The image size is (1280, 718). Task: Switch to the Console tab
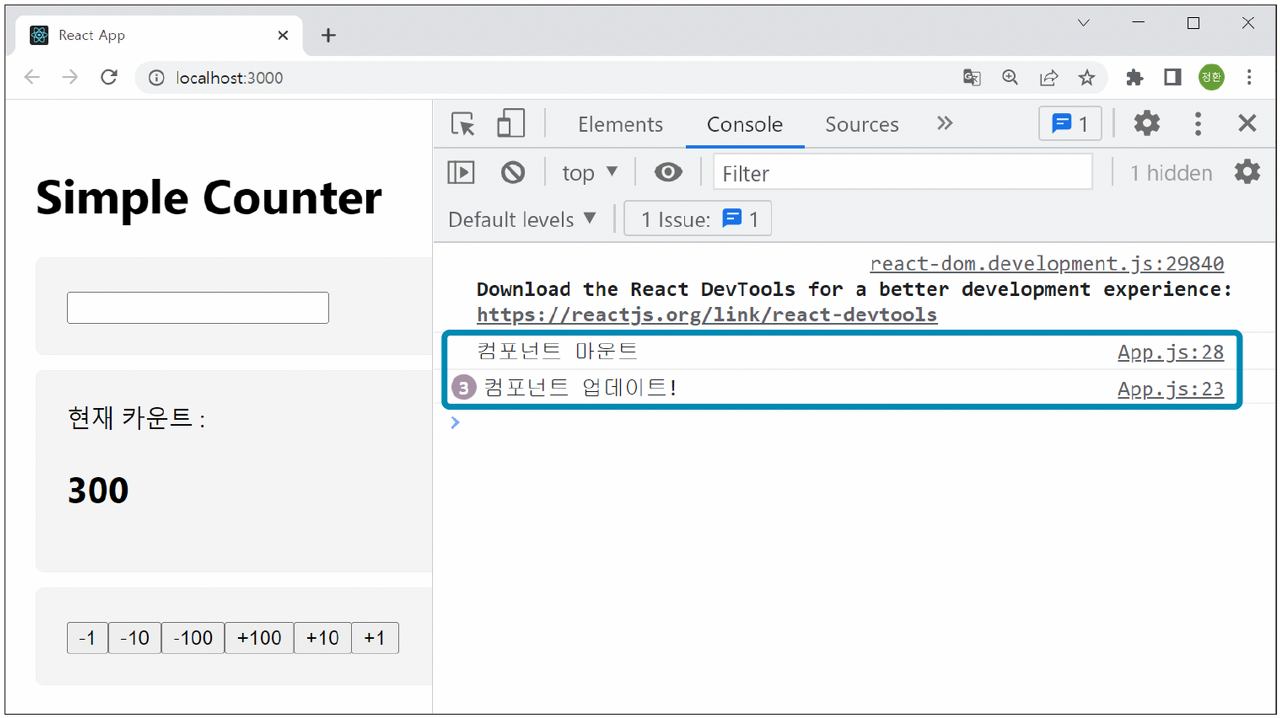[x=745, y=124]
